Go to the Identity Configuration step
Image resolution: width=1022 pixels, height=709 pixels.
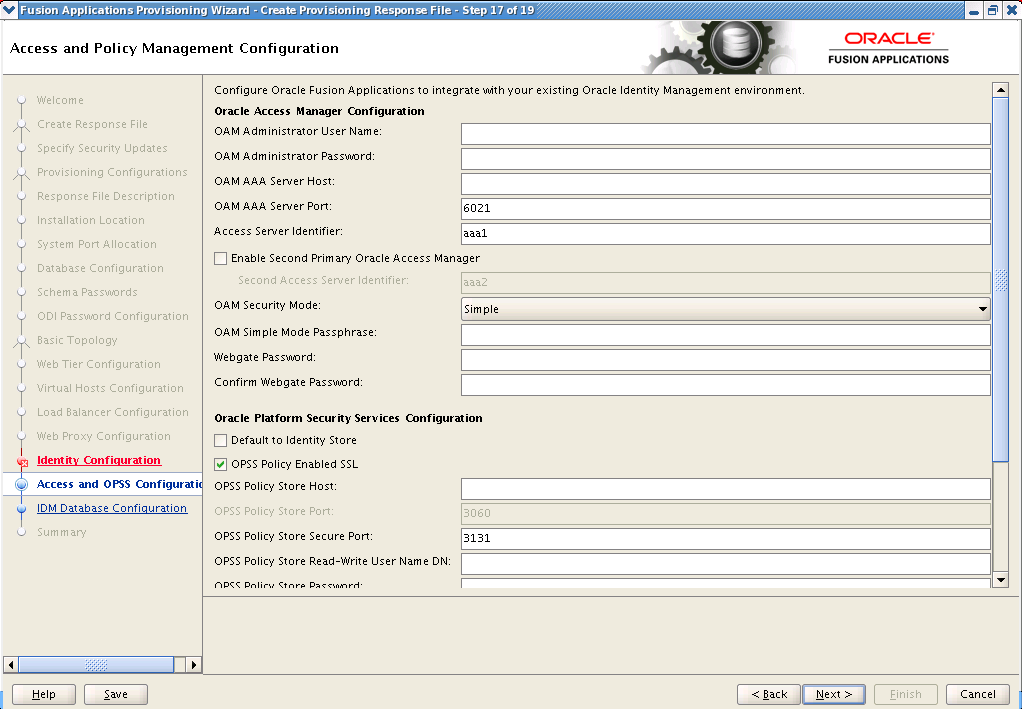[x=98, y=460]
